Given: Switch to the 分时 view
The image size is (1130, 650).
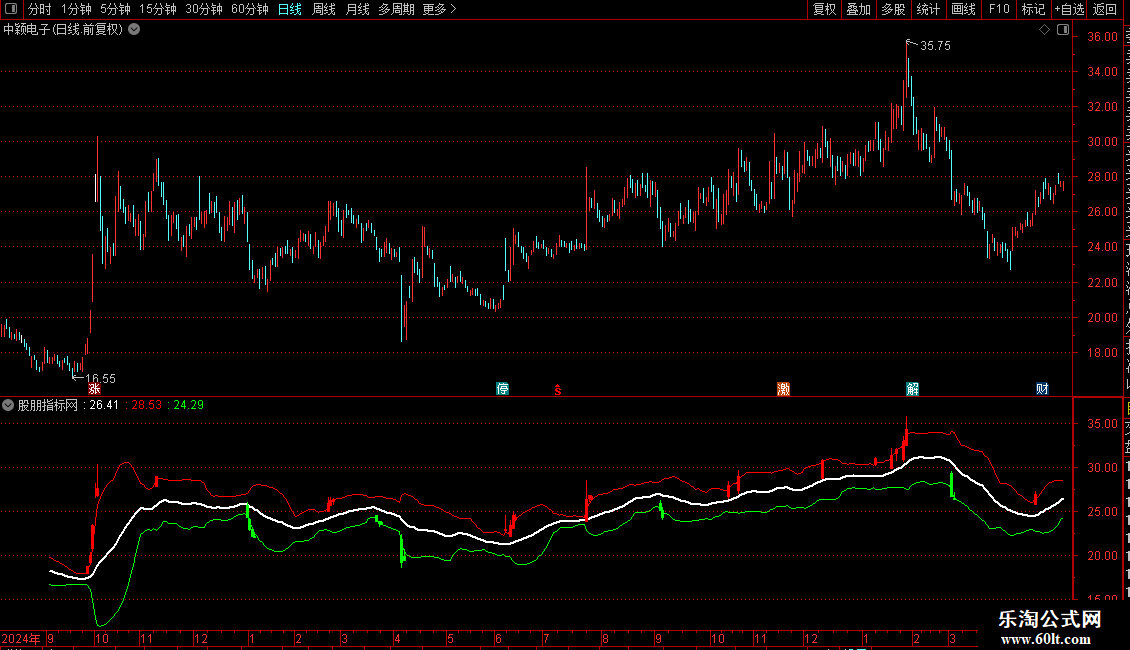Looking at the screenshot, I should tap(40, 9).
